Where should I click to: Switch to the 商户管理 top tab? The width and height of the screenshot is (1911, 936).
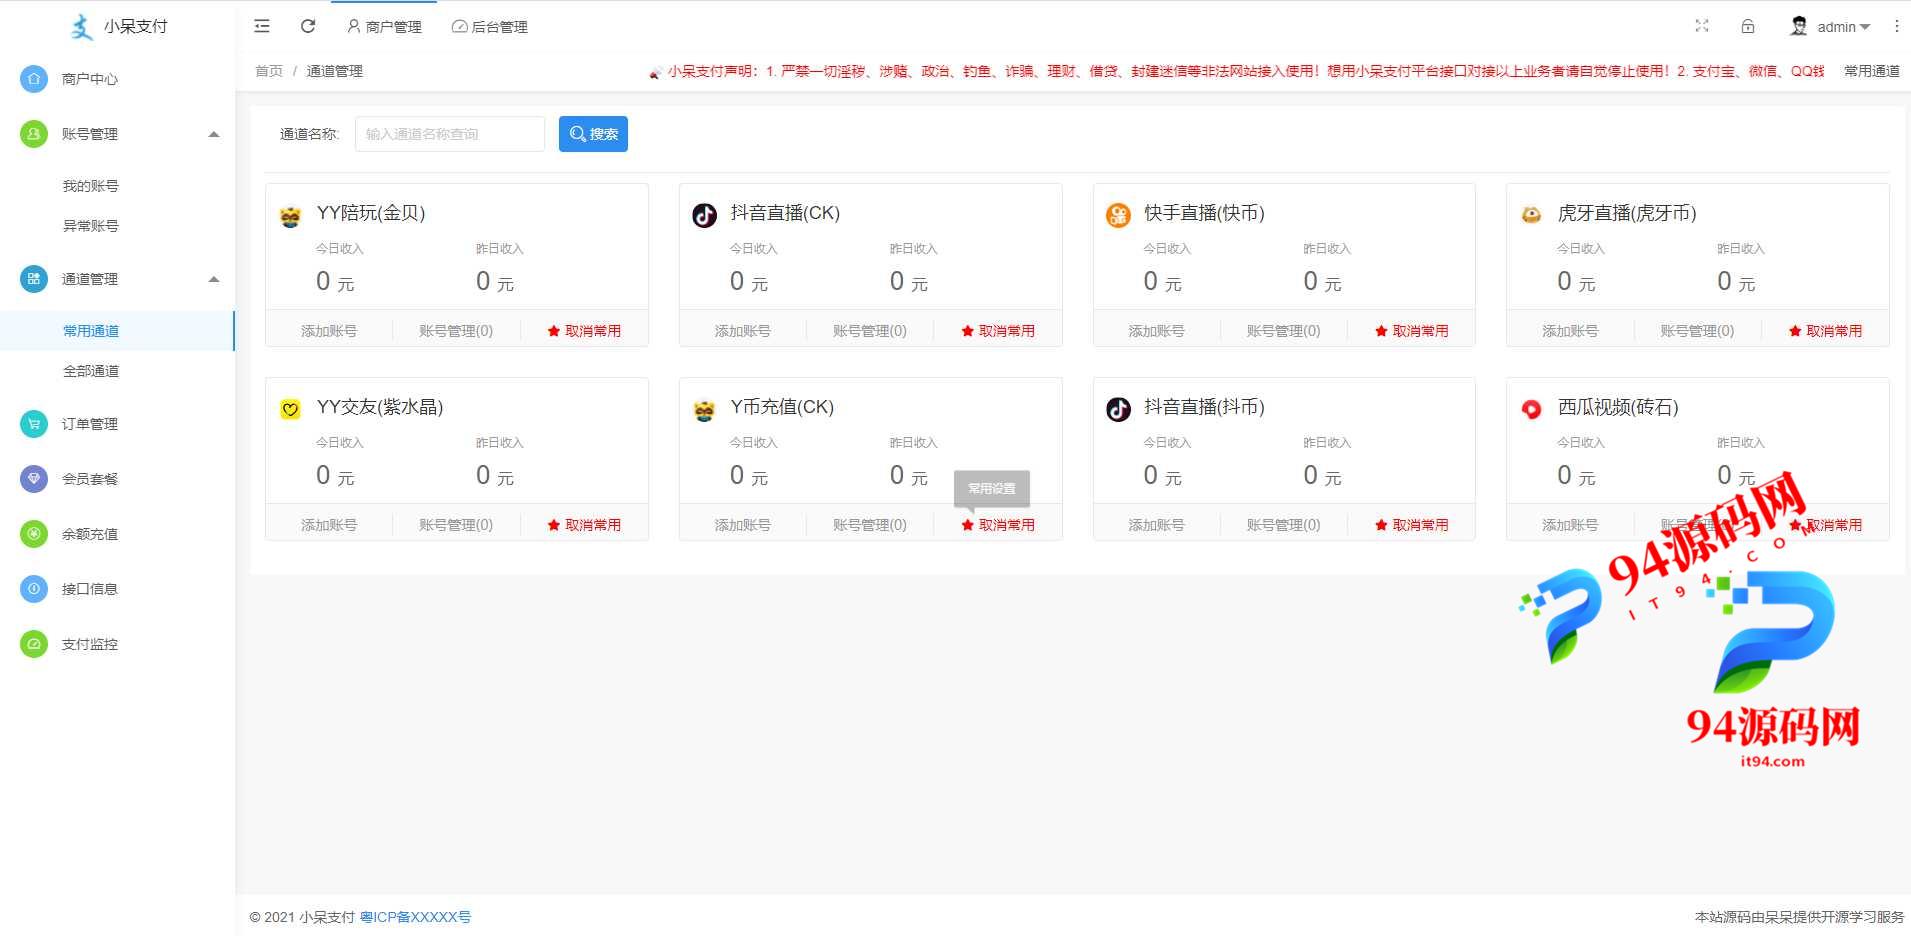tap(384, 27)
